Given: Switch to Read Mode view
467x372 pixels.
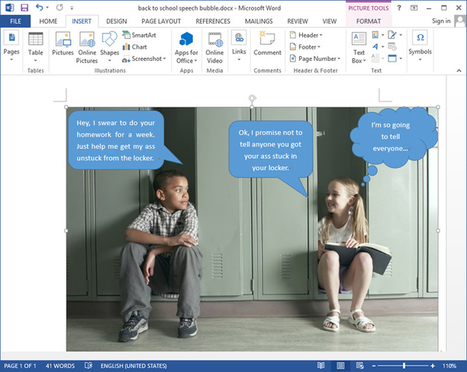Looking at the screenshot, I should point(321,366).
